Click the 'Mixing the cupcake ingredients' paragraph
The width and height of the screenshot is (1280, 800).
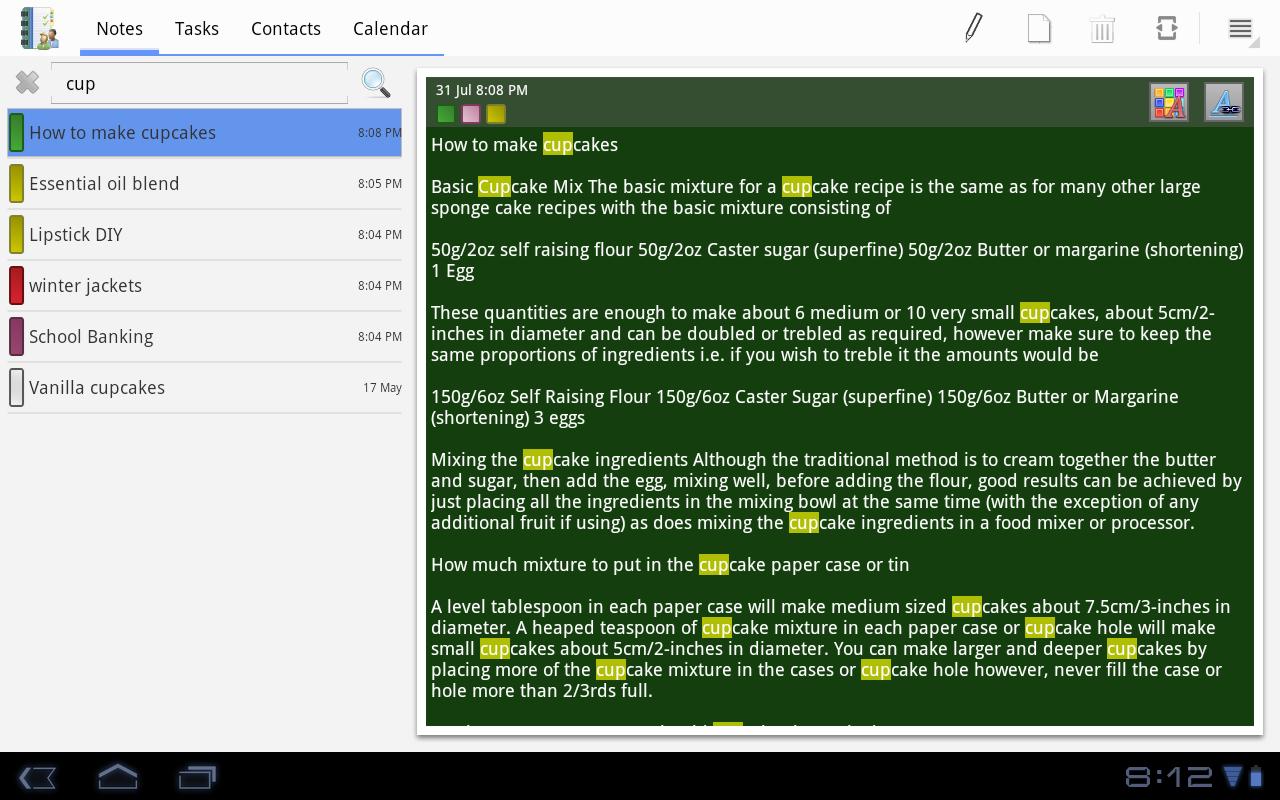[836, 491]
